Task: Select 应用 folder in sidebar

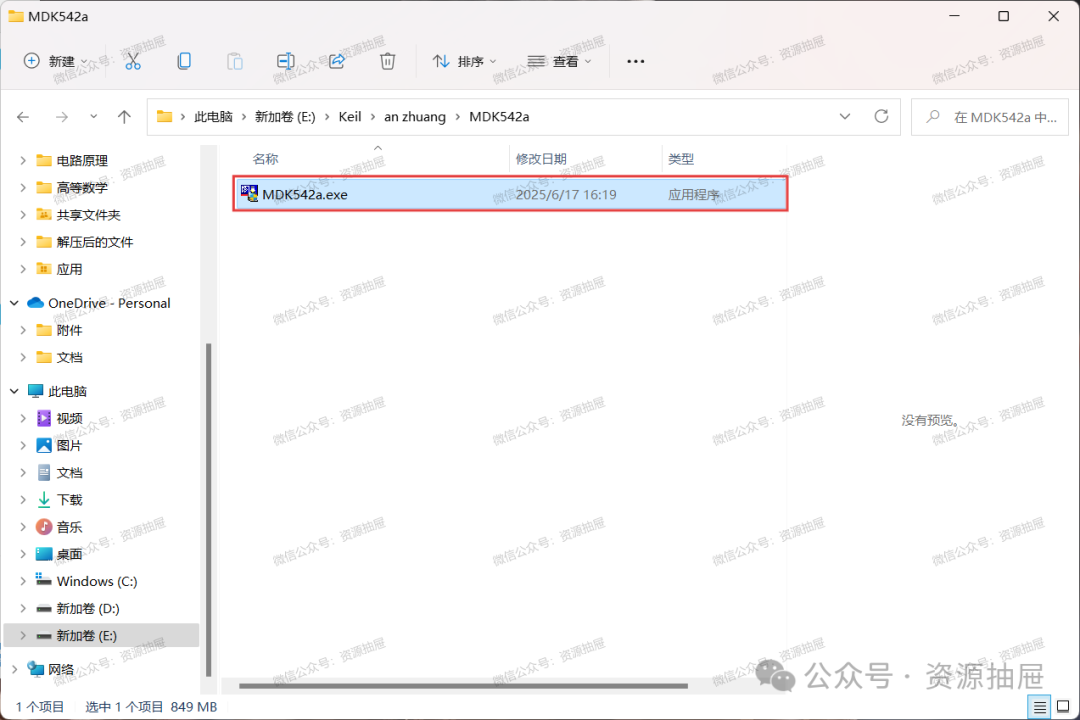Action: coord(69,269)
